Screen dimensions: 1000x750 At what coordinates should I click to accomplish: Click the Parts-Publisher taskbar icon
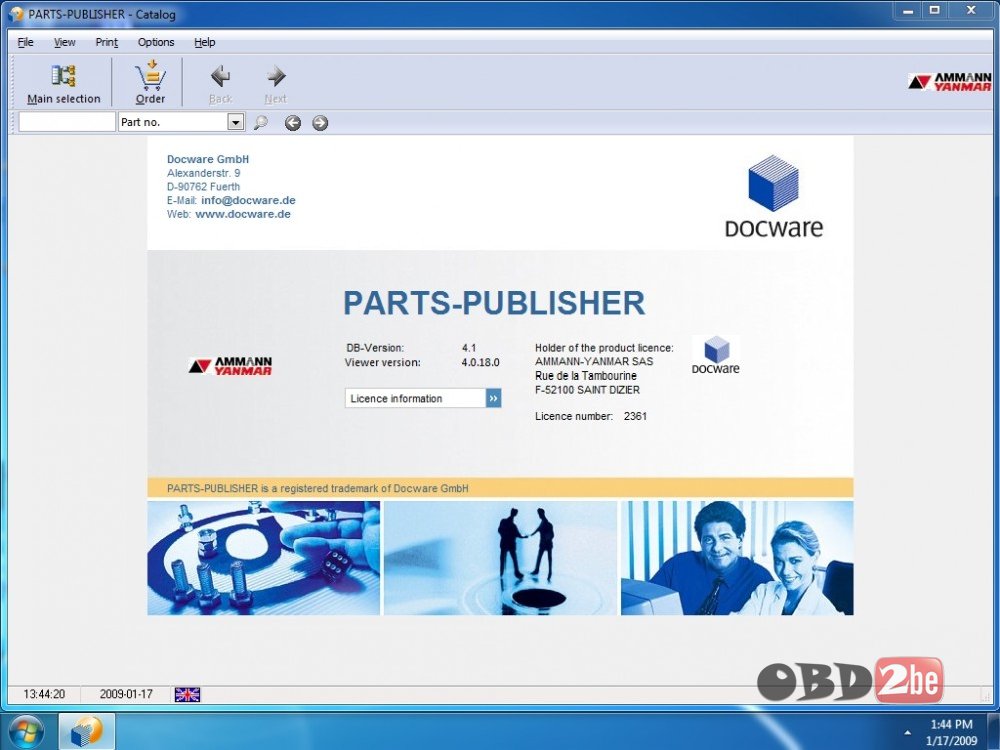click(87, 732)
